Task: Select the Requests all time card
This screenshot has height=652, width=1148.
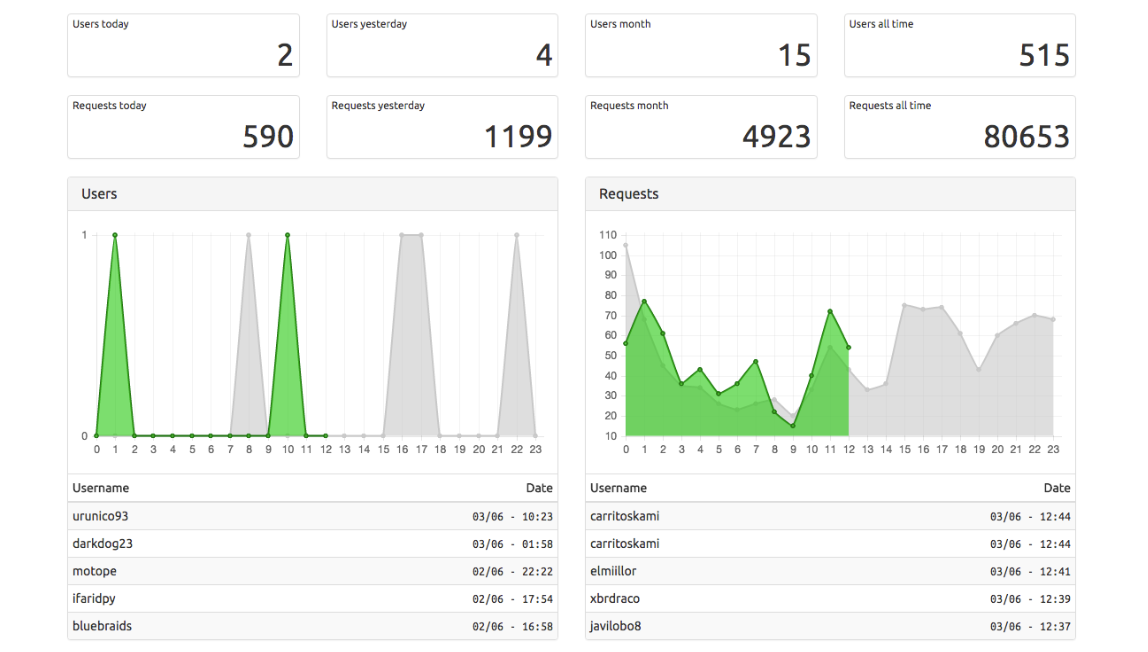Action: pos(959,127)
